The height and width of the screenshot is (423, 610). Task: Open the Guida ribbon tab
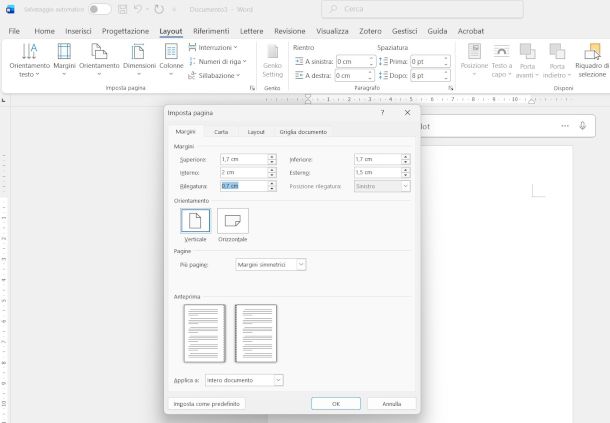click(437, 31)
